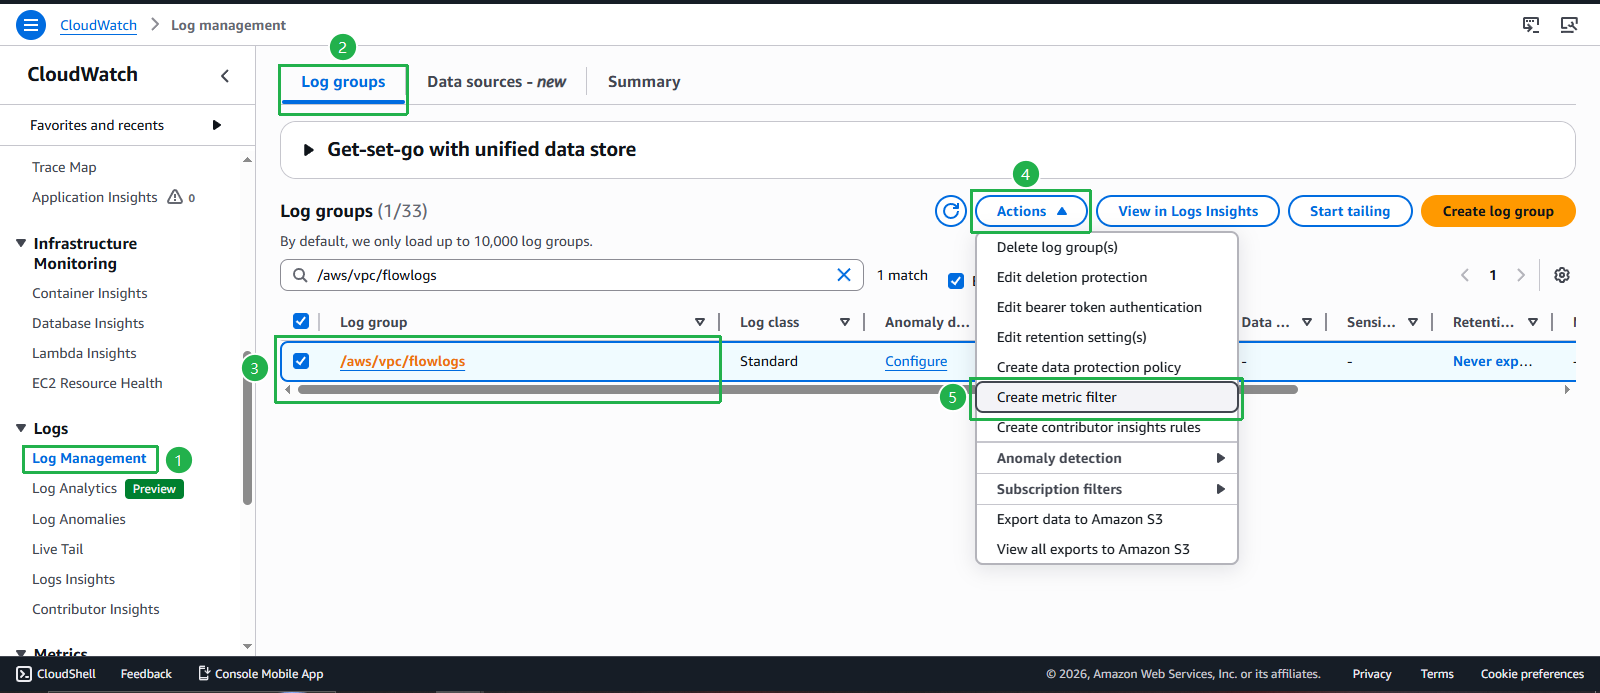Refresh the log groups list

click(x=951, y=211)
